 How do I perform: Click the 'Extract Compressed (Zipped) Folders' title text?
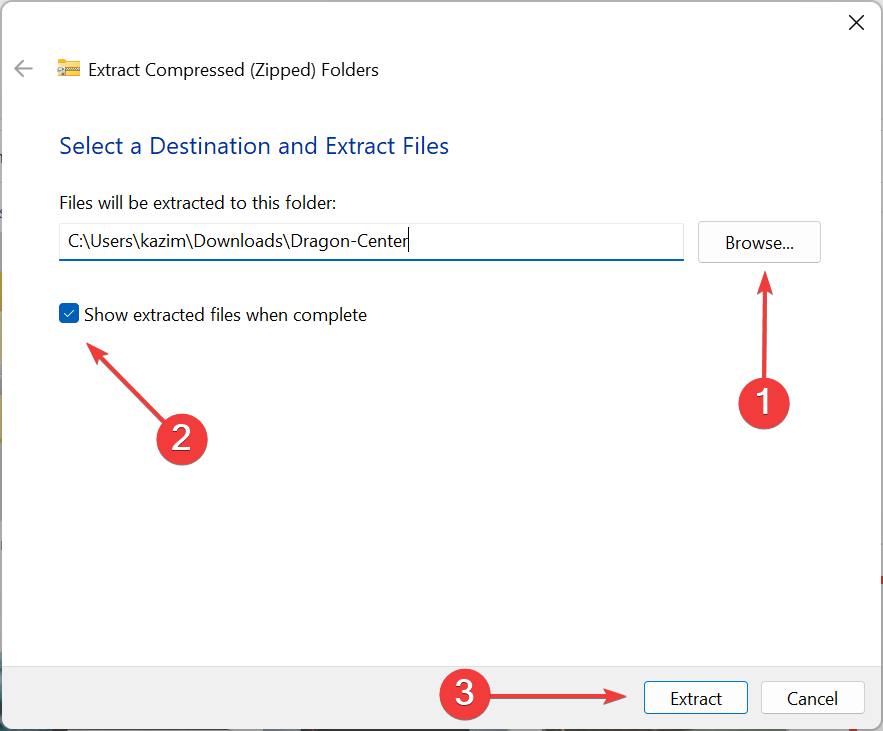coord(233,70)
